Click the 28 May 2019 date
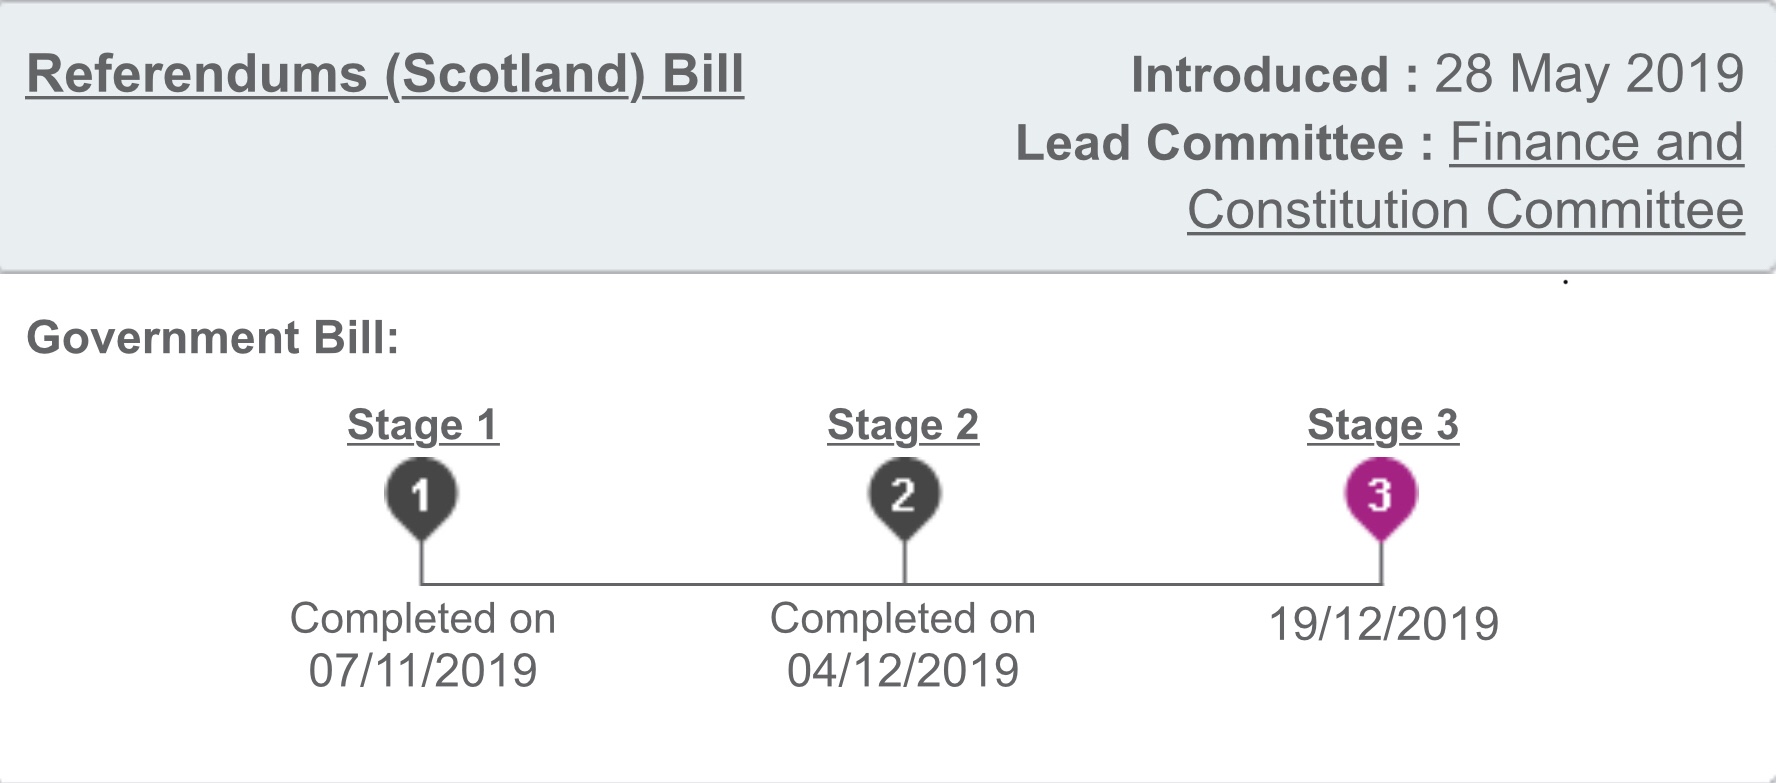 click(x=1589, y=74)
